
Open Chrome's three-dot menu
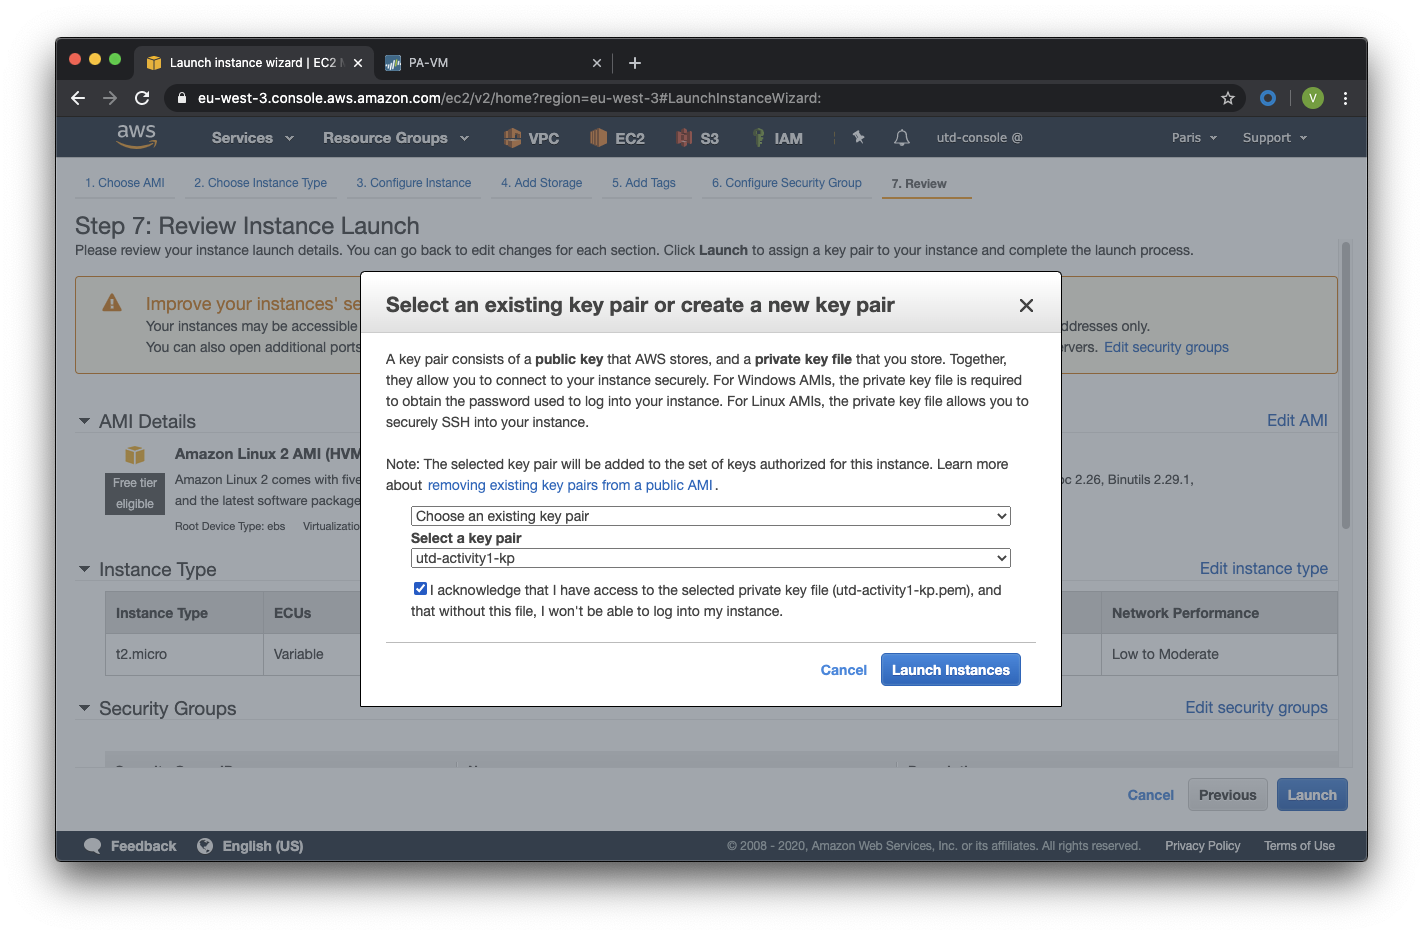(x=1345, y=98)
